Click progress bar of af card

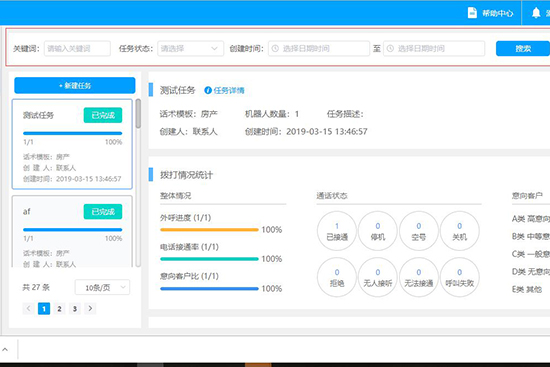73,230
